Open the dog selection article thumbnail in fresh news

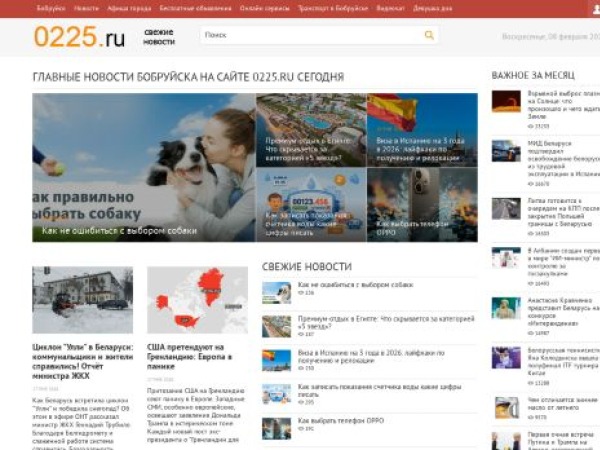[276, 292]
